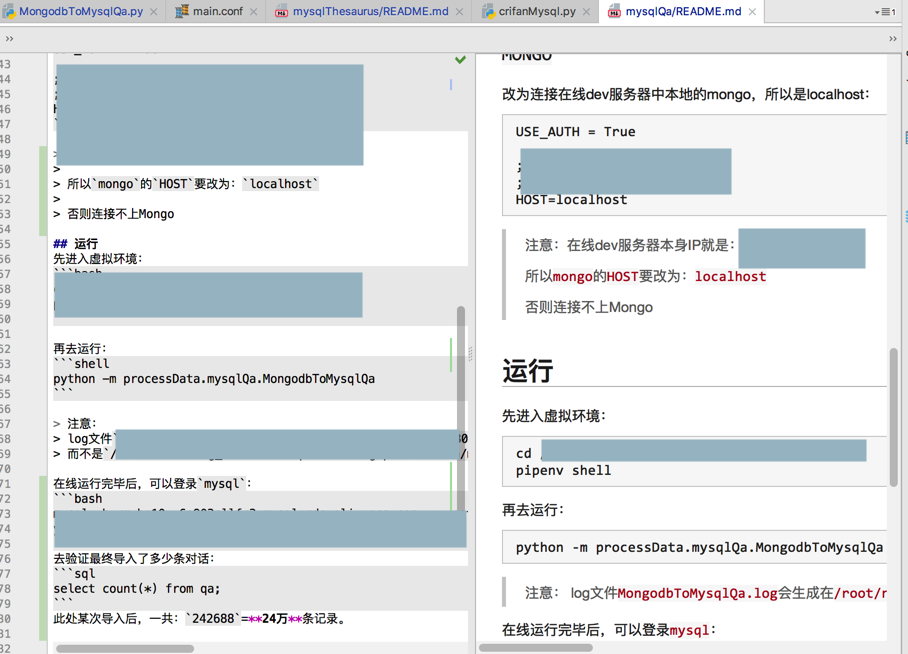Viewport: 908px width, 654px height.
Task: Click the '242688' record count text
Action: tap(213, 619)
